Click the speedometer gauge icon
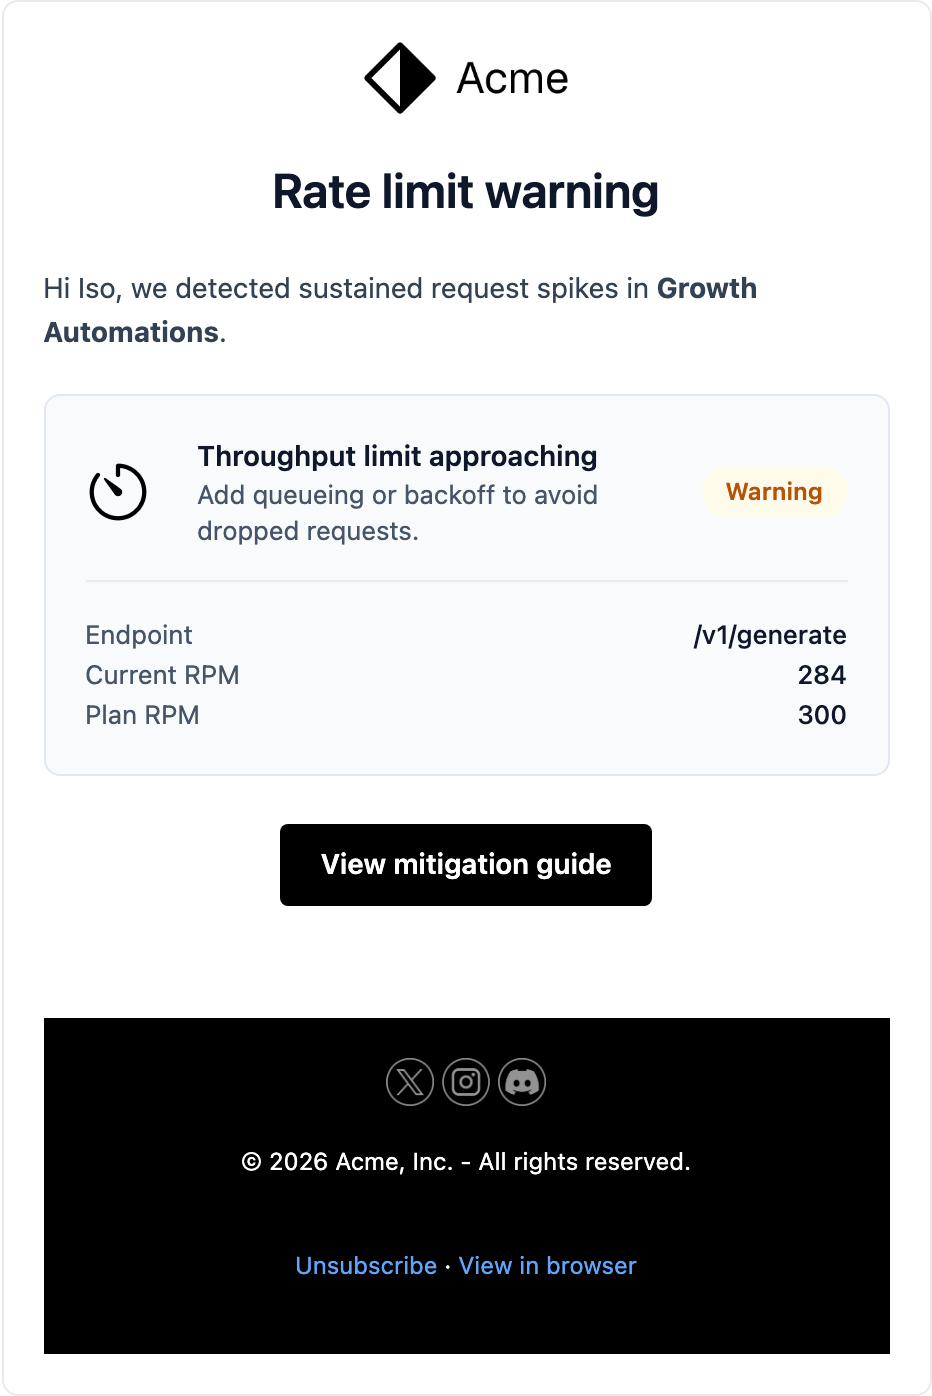Screen dimensions: 932x1396 click(x=118, y=492)
